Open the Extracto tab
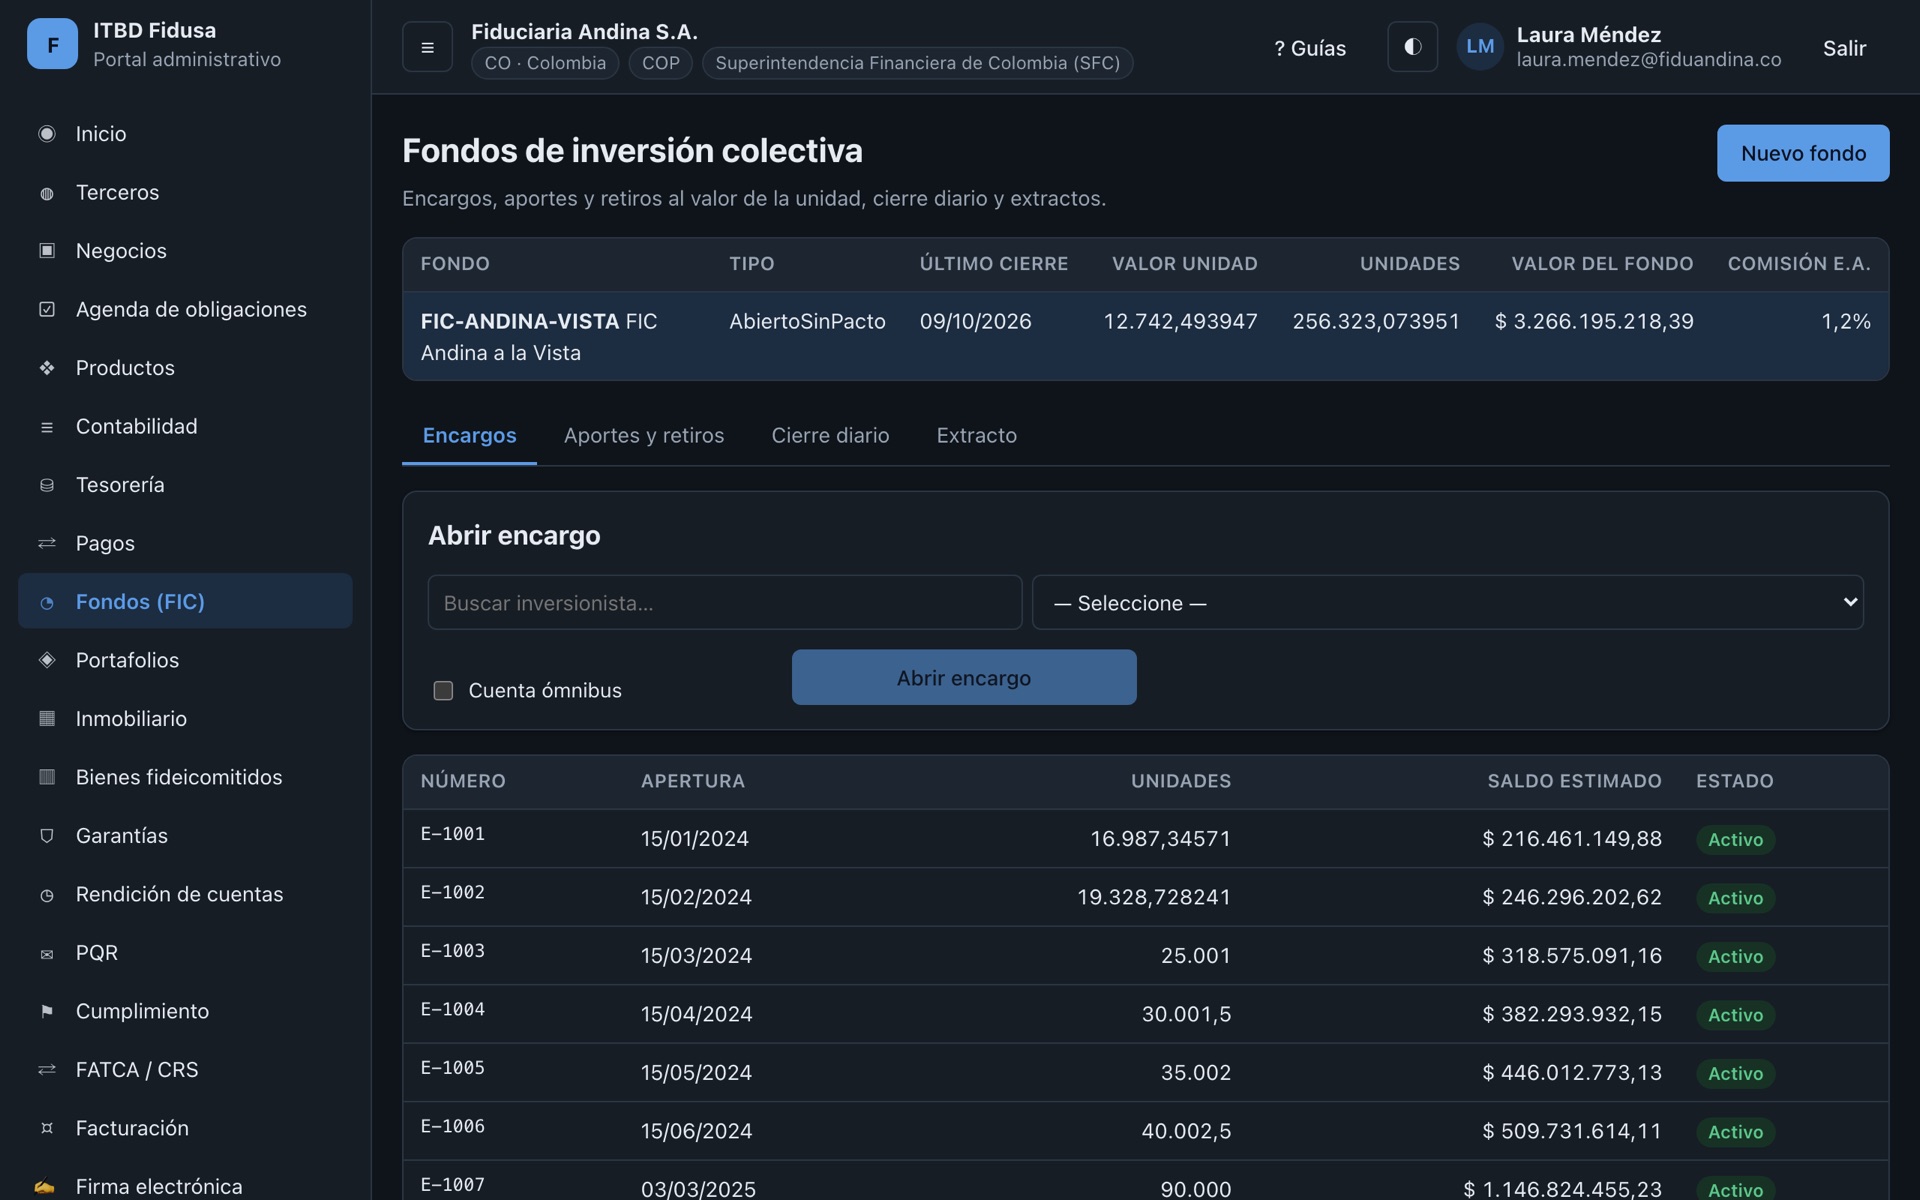Viewport: 1920px width, 1200px height. click(976, 436)
